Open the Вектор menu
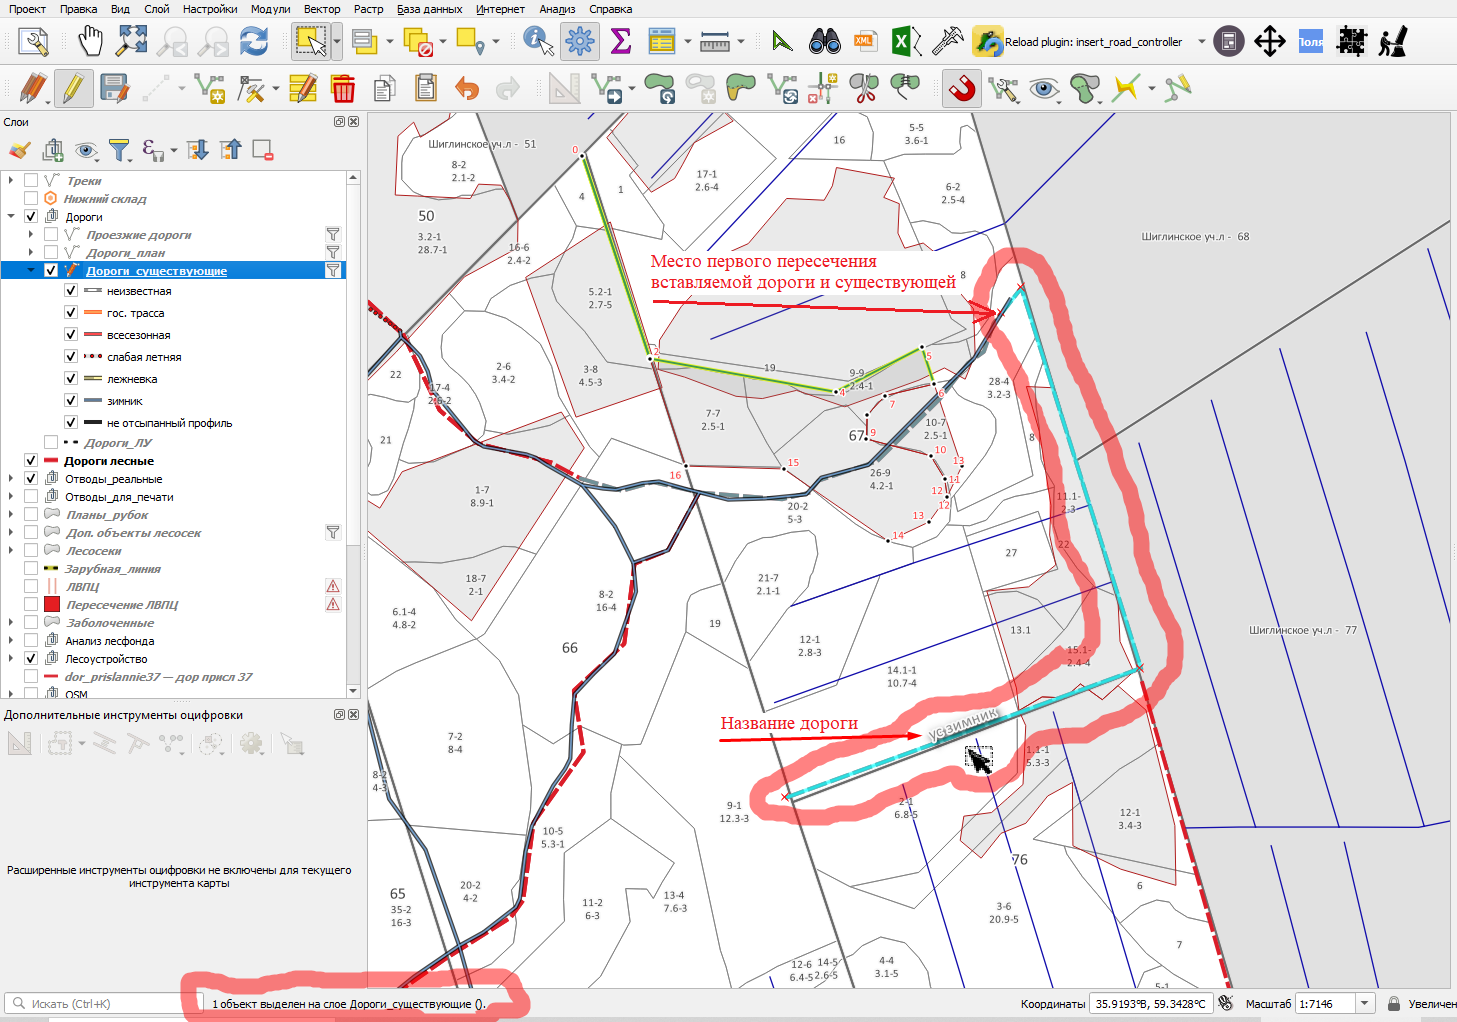Image resolution: width=1457 pixels, height=1022 pixels. click(322, 9)
